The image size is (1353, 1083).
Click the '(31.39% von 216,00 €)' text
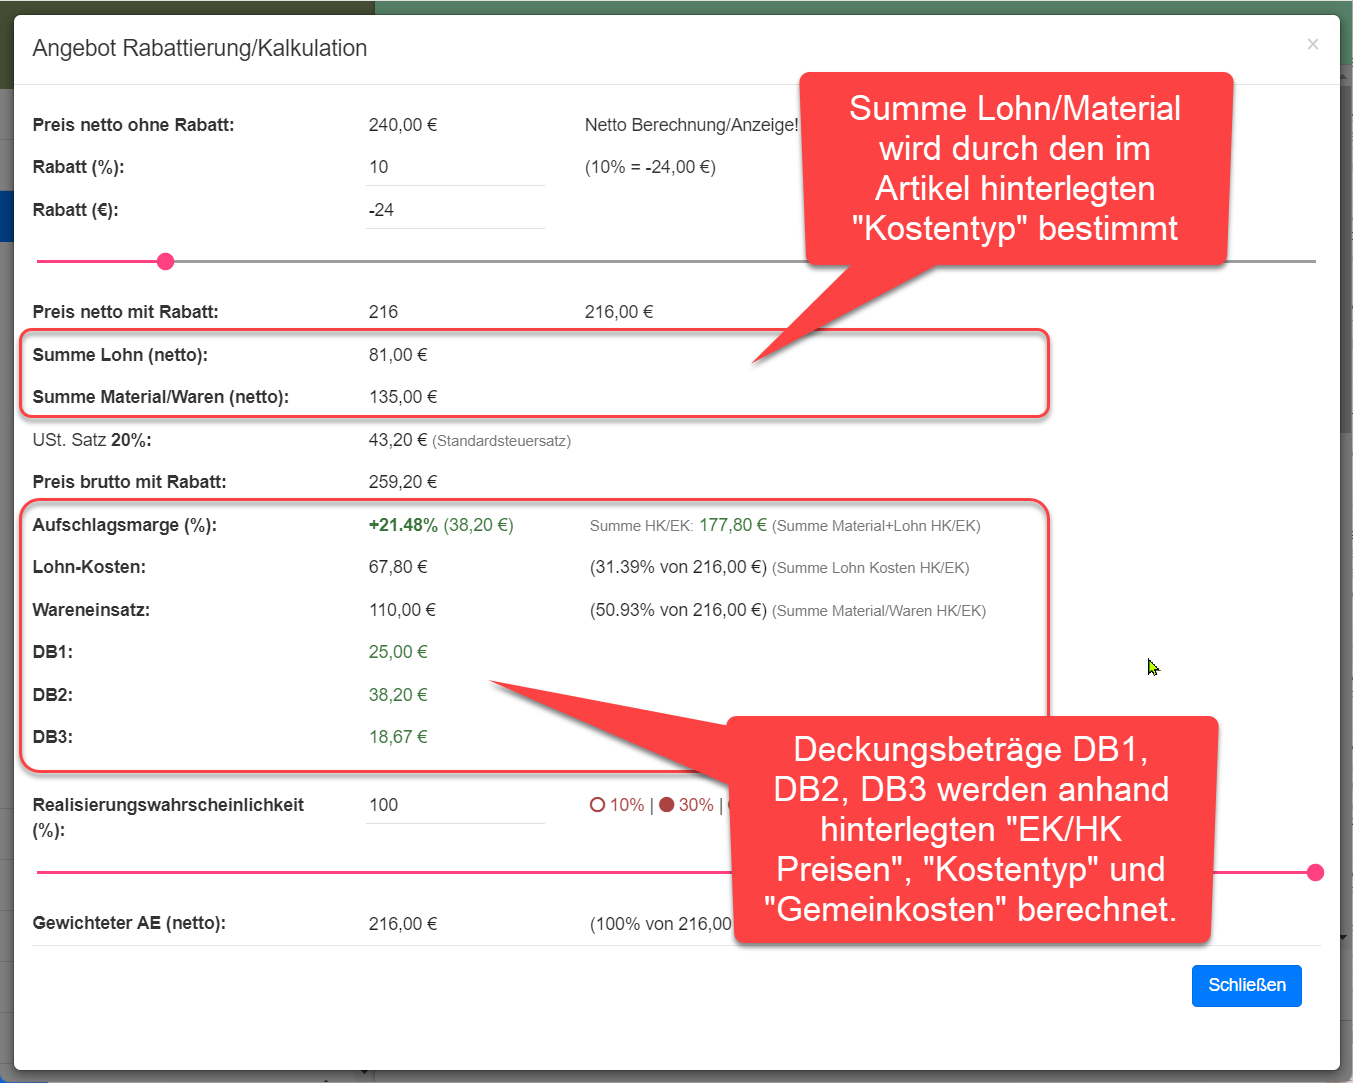[x=678, y=567]
